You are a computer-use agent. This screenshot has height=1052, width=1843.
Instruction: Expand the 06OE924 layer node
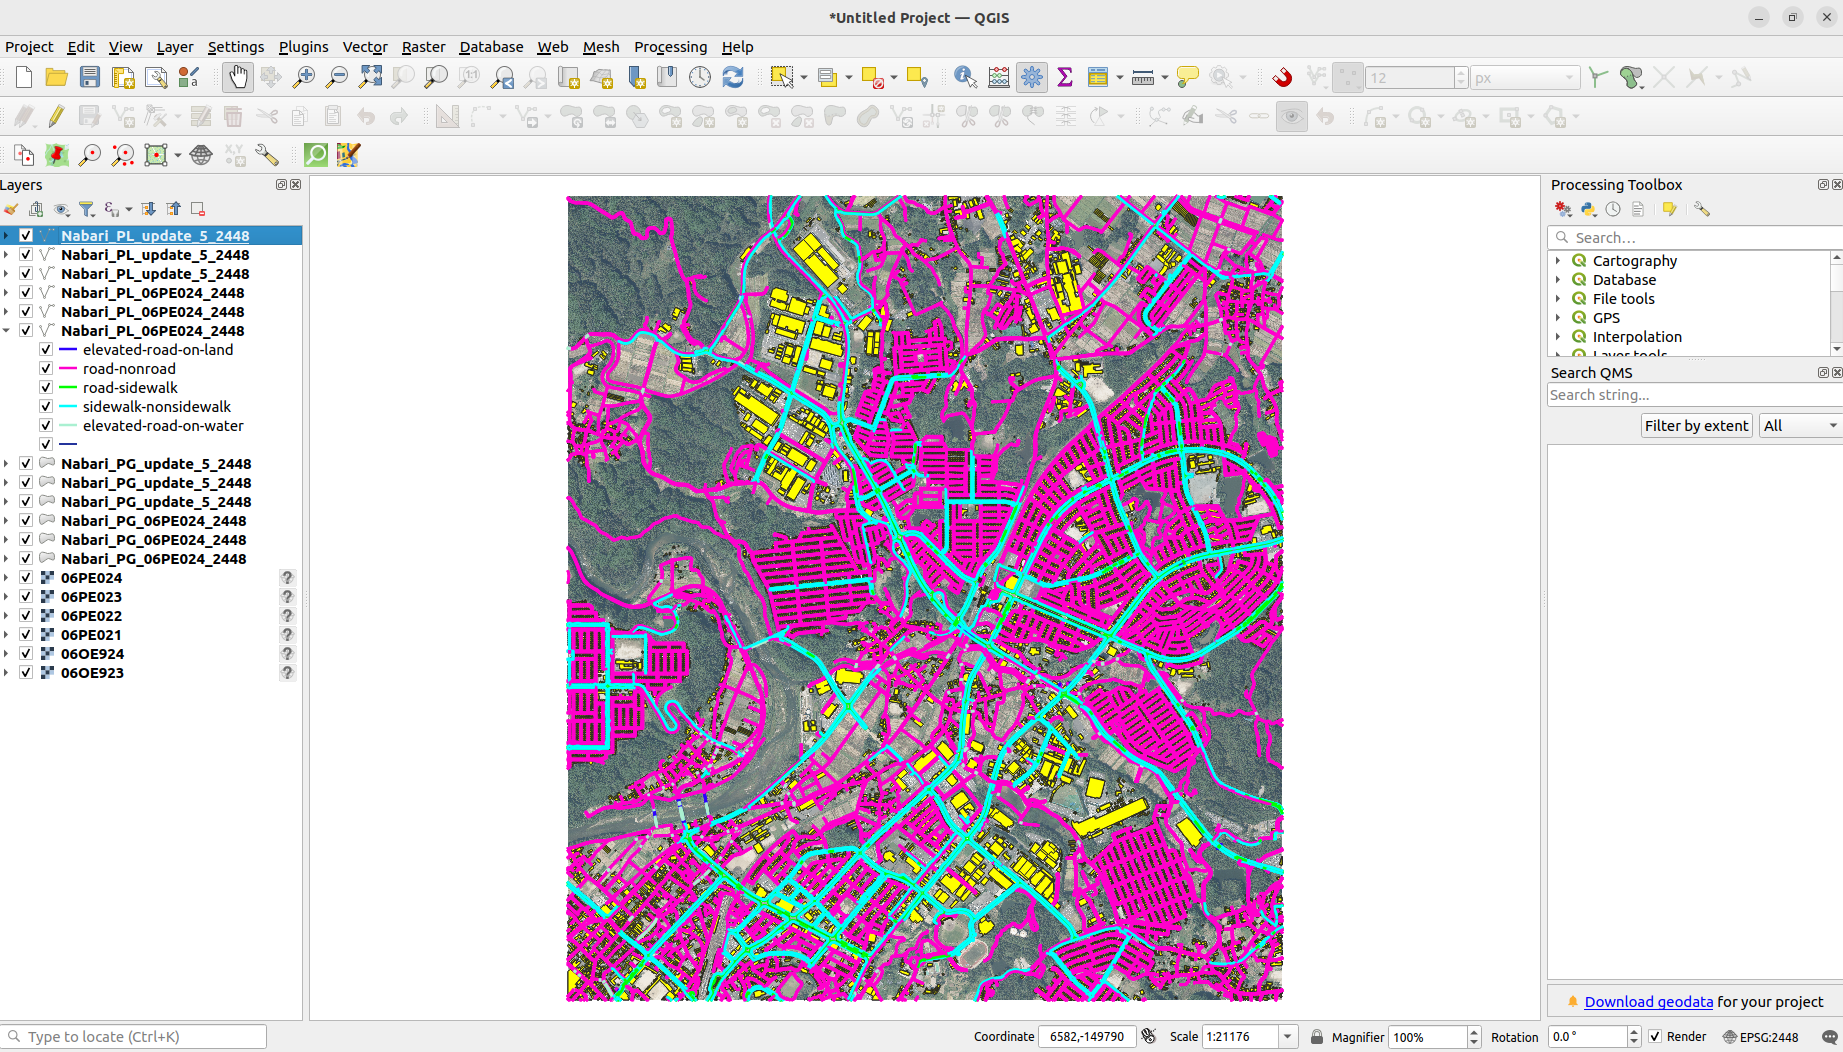click(7, 654)
